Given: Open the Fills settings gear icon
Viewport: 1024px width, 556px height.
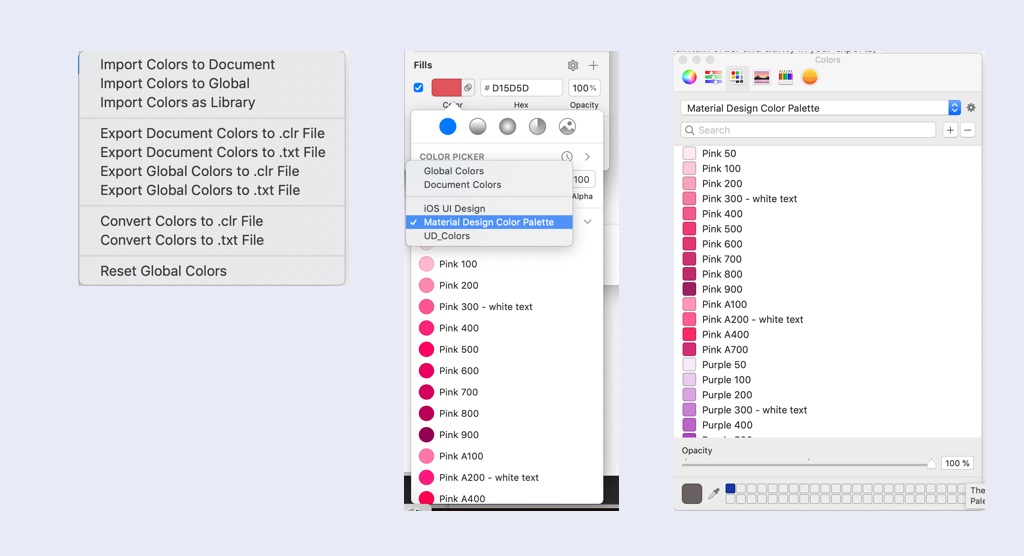Looking at the screenshot, I should click(573, 65).
